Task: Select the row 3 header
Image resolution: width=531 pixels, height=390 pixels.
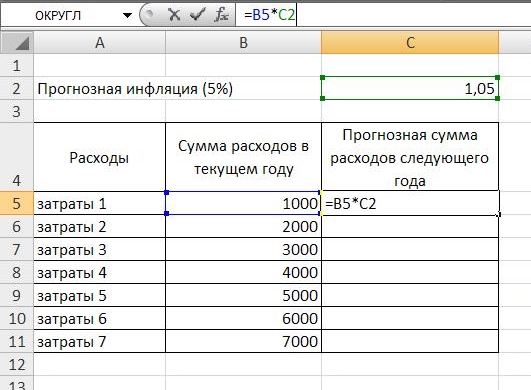Action: 17,111
